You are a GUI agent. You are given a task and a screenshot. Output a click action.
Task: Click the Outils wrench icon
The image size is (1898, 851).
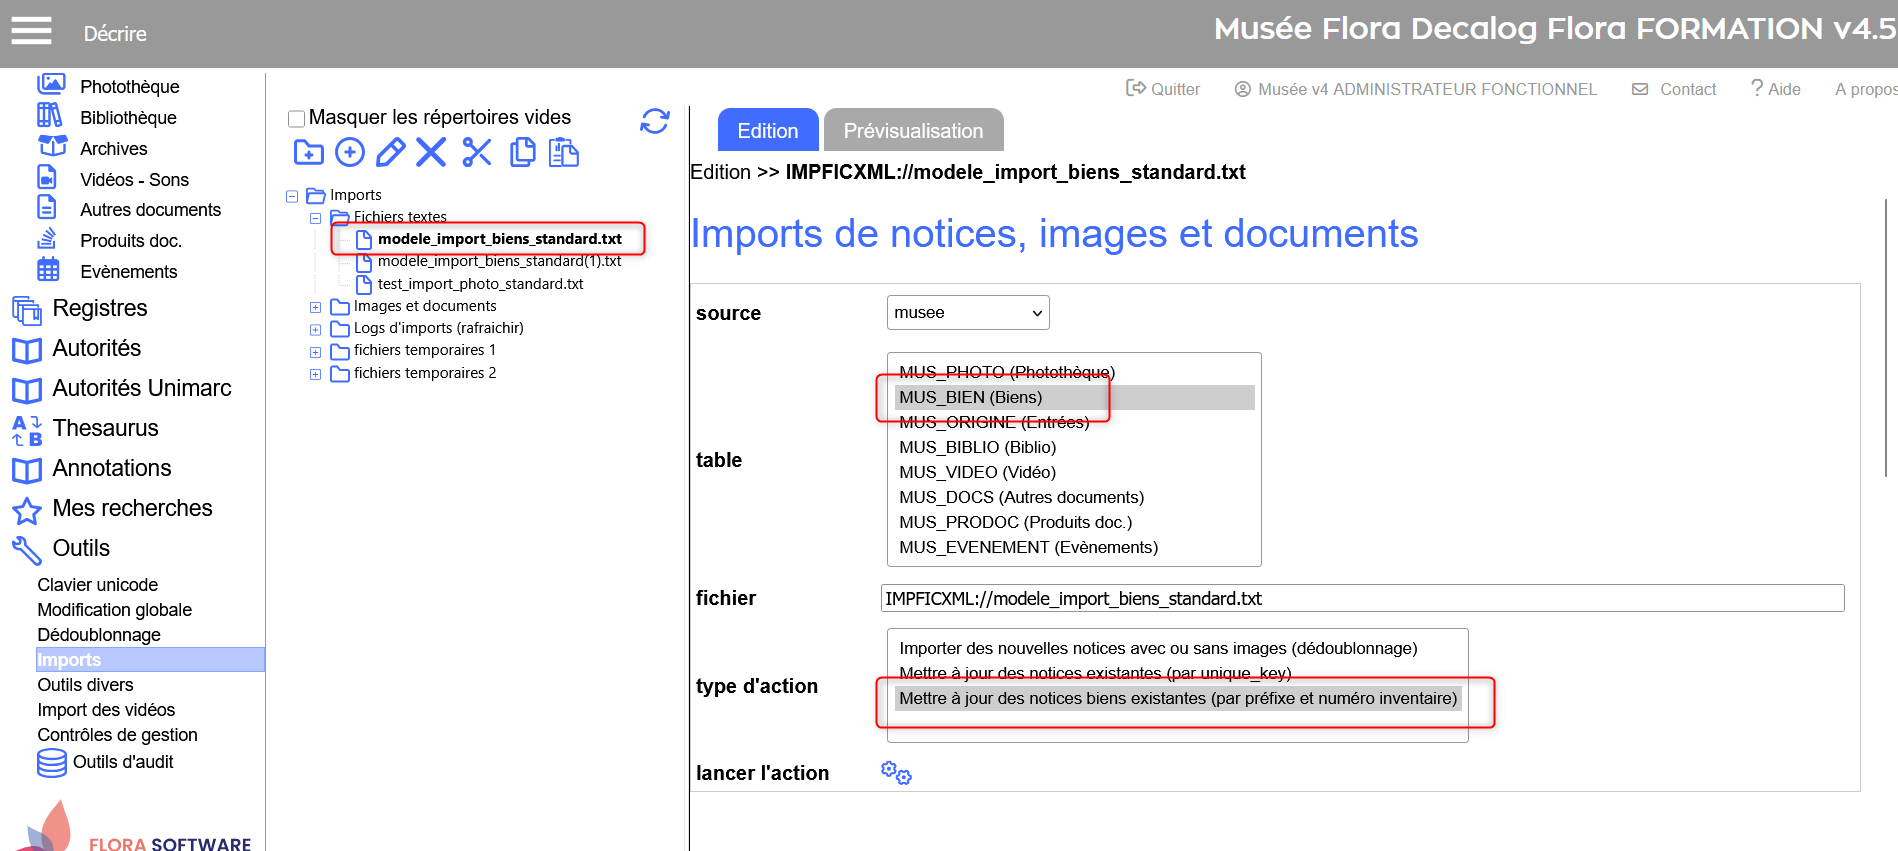[27, 550]
